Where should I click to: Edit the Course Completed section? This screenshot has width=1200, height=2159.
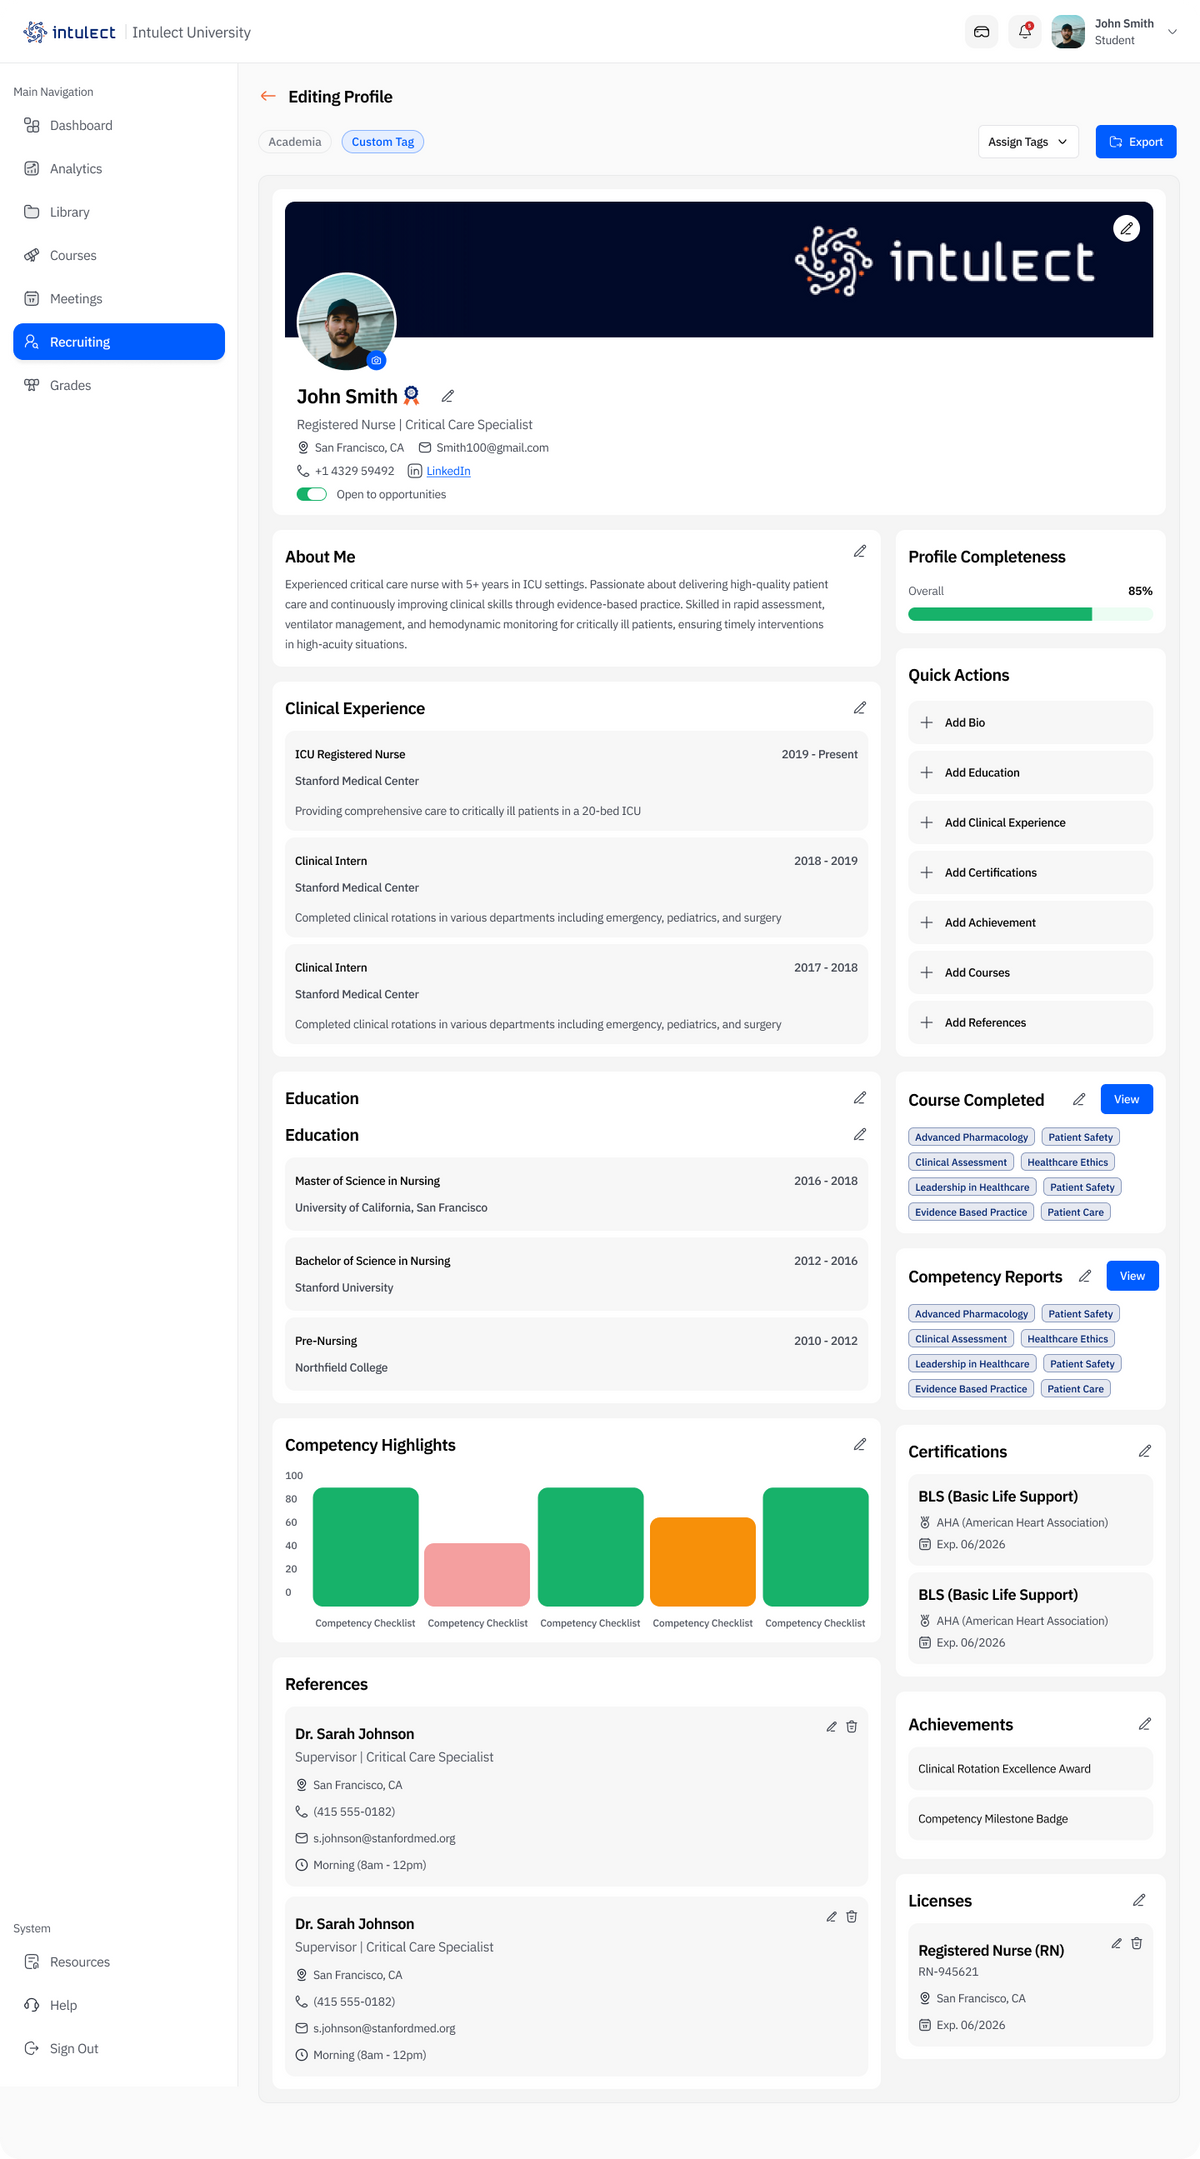1079,1100
